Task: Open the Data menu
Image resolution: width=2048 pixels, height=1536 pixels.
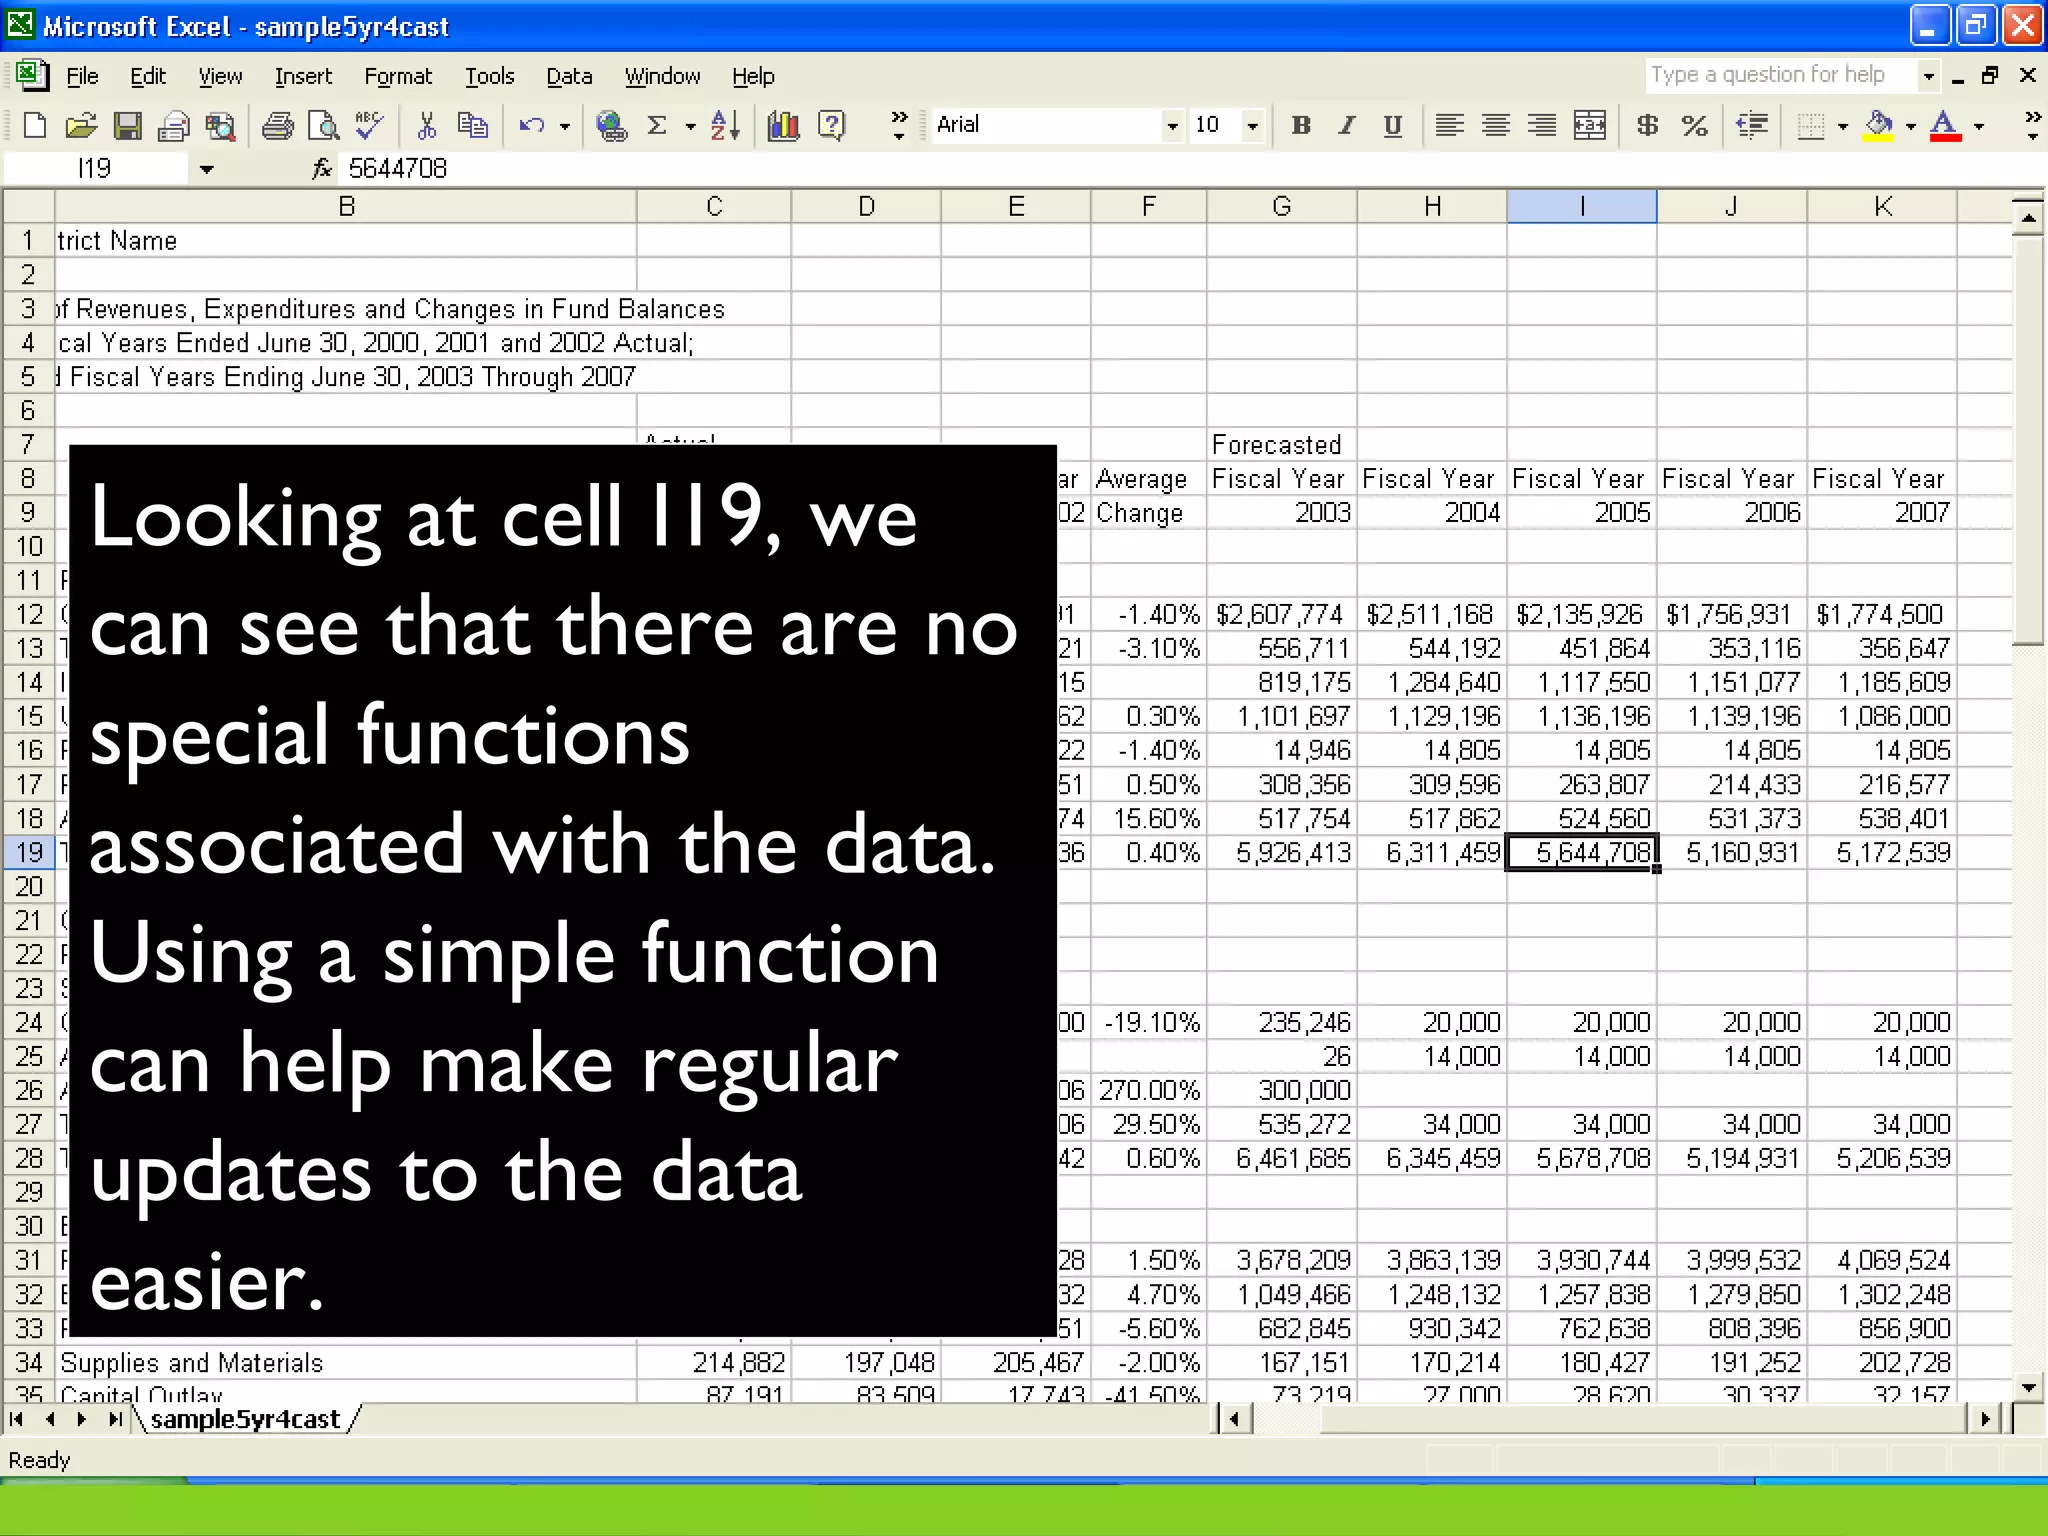Action: click(569, 76)
